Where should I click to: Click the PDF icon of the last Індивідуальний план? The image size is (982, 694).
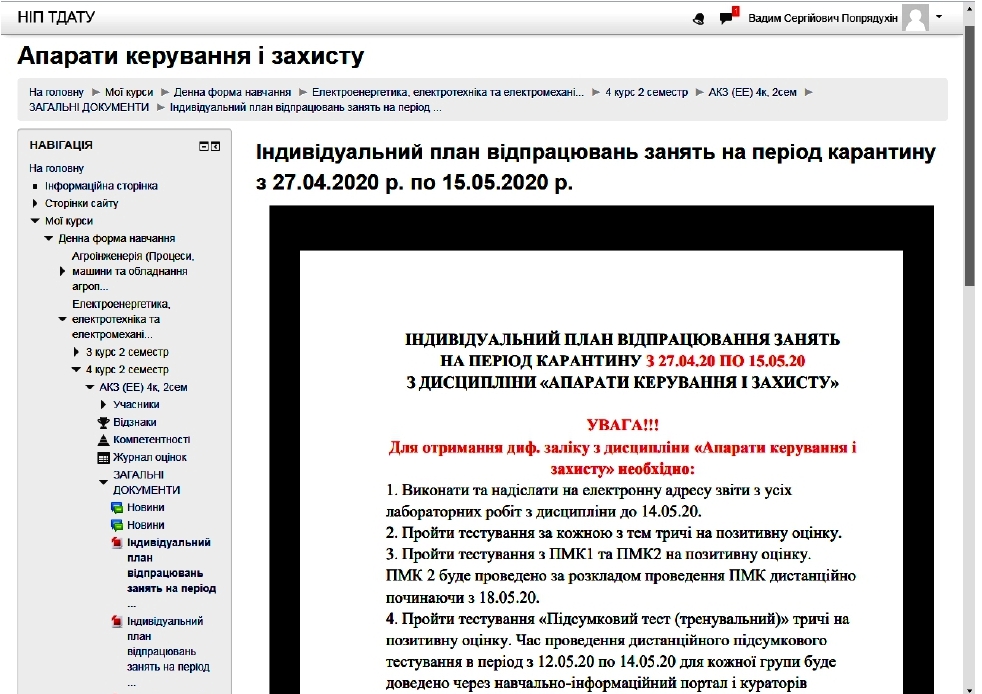[x=117, y=621]
